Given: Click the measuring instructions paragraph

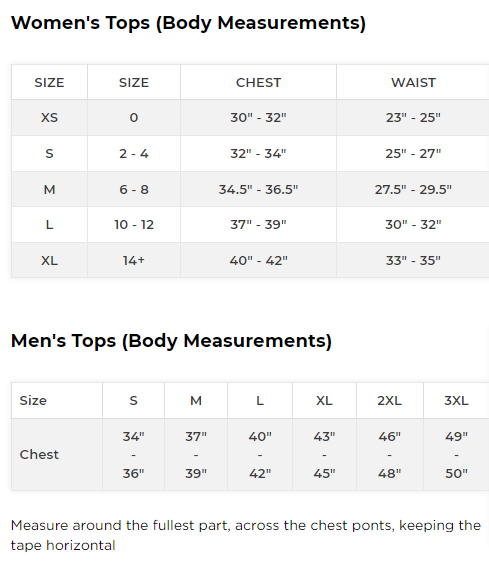Looking at the screenshot, I should coord(246,535).
